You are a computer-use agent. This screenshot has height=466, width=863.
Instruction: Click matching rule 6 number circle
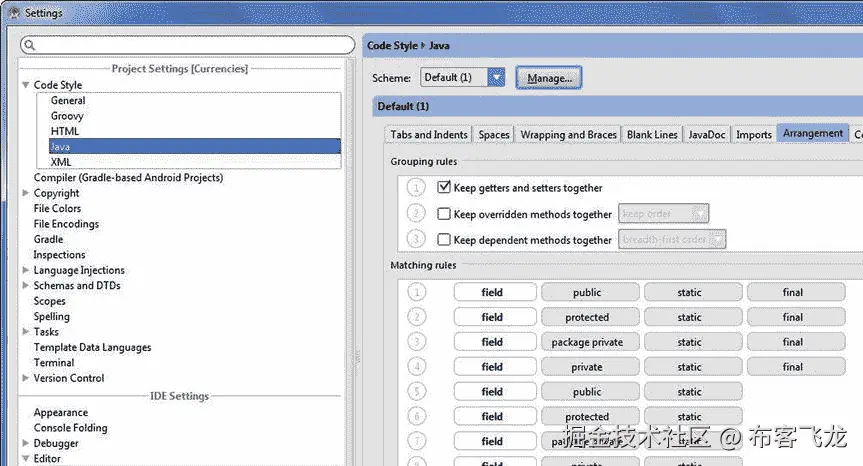click(417, 416)
